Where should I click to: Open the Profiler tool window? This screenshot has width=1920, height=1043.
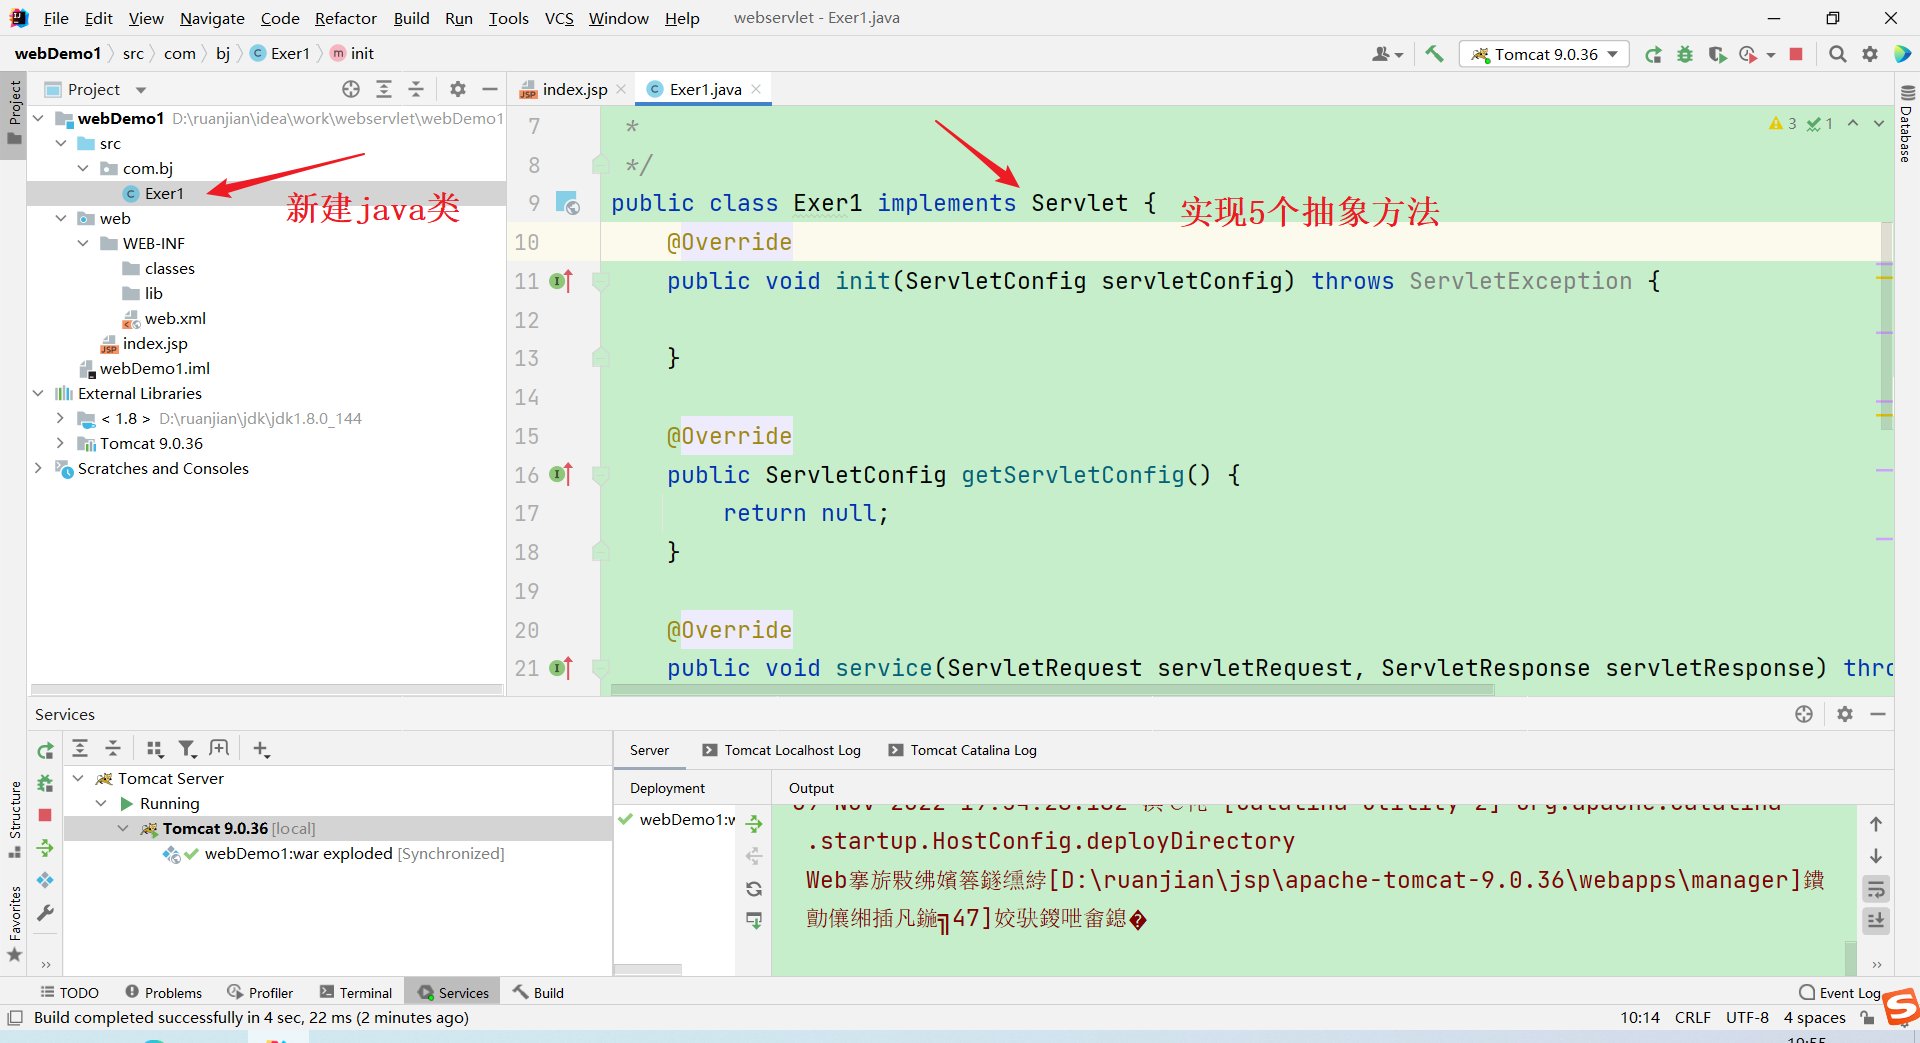260,992
